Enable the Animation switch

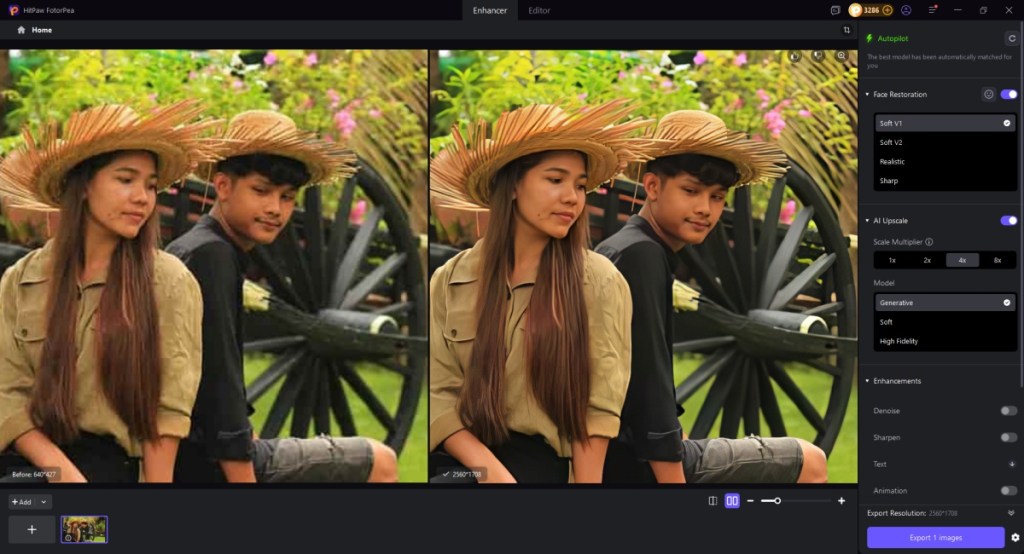point(1008,491)
